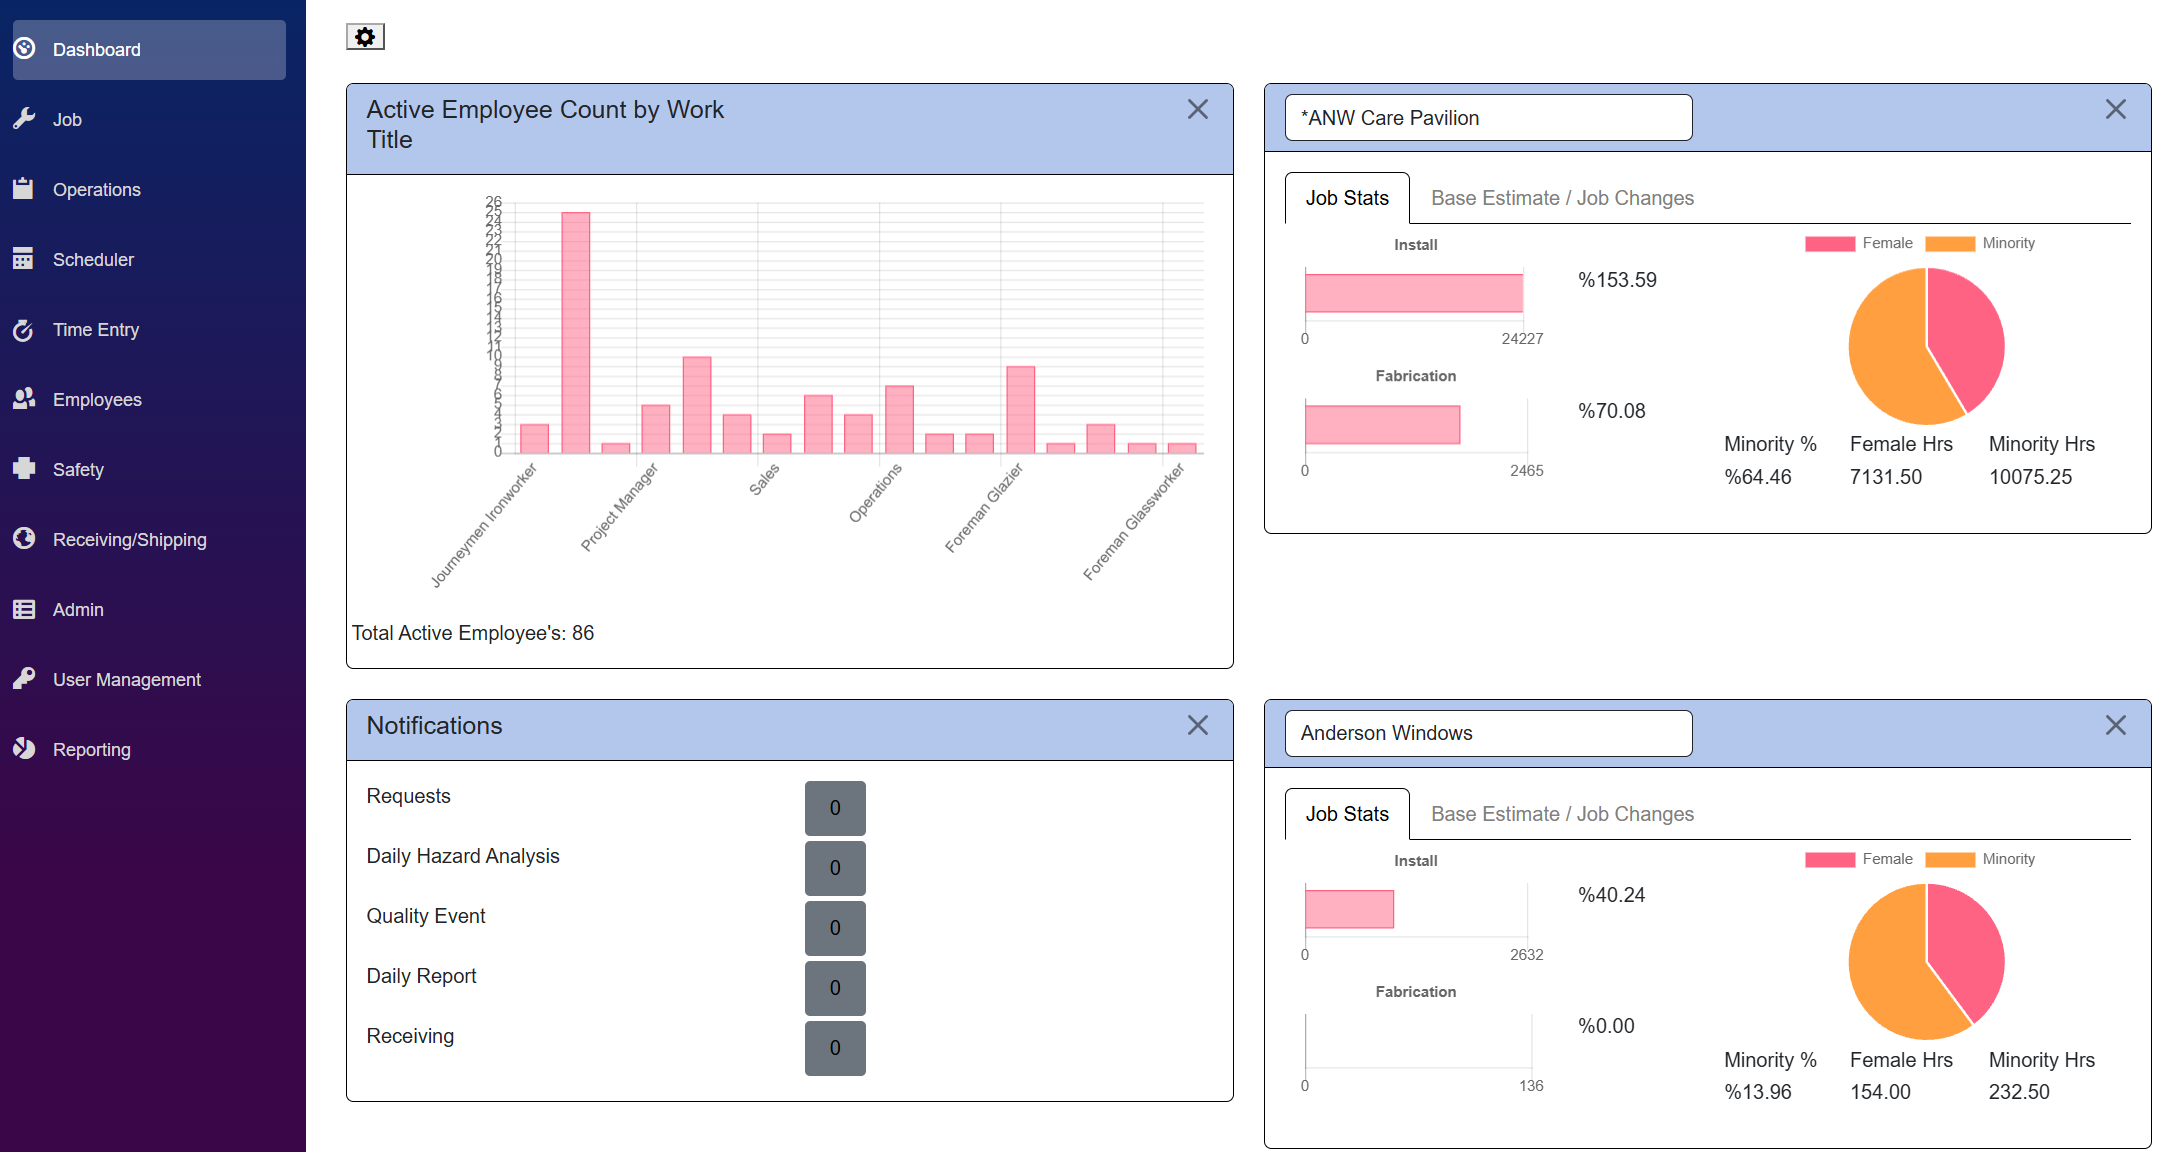Open User Management
Image resolution: width=2172 pixels, height=1152 pixels.
point(127,679)
